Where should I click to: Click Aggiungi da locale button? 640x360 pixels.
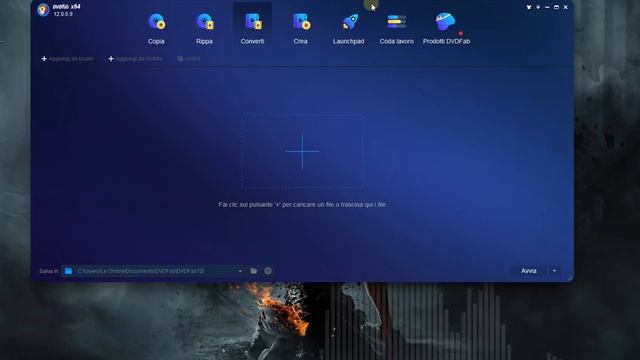tap(67, 59)
